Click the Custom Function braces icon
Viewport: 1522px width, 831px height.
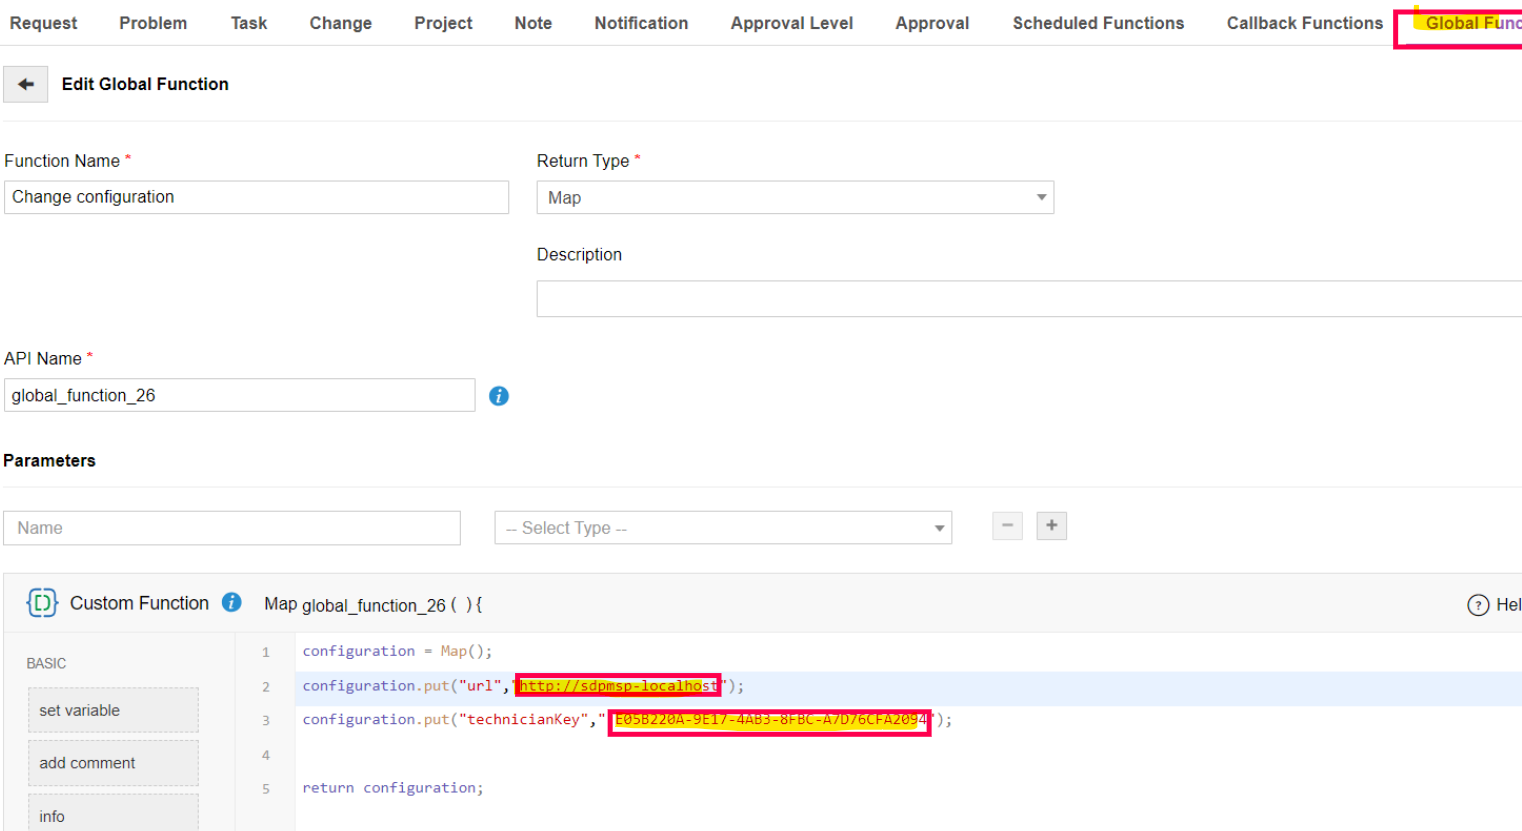point(42,603)
